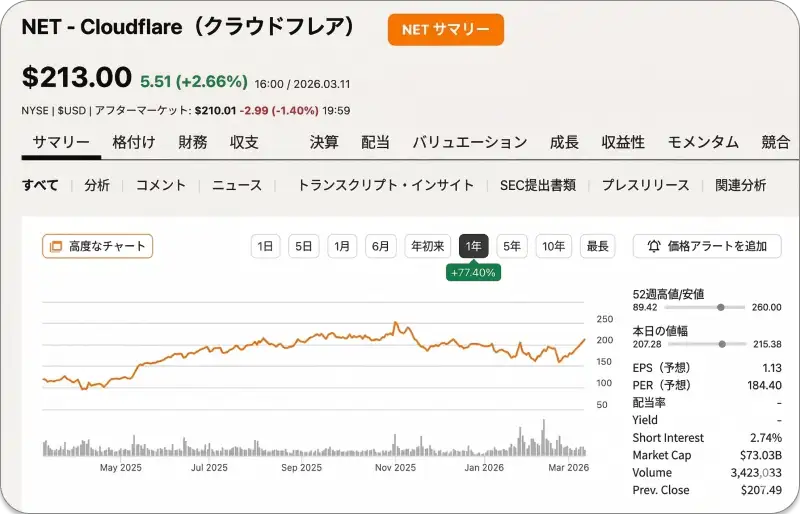Select the 1日 chart range

(x=265, y=247)
